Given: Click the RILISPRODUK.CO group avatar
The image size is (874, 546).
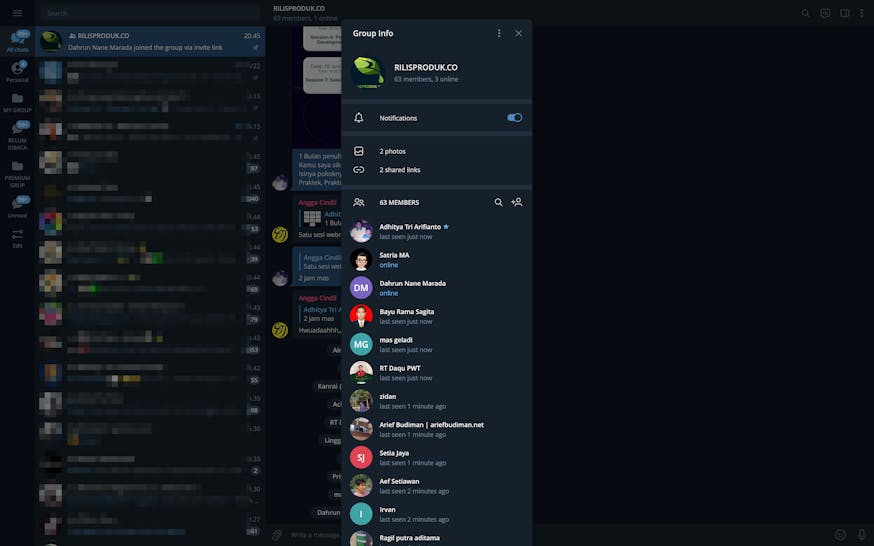Looking at the screenshot, I should (367, 72).
